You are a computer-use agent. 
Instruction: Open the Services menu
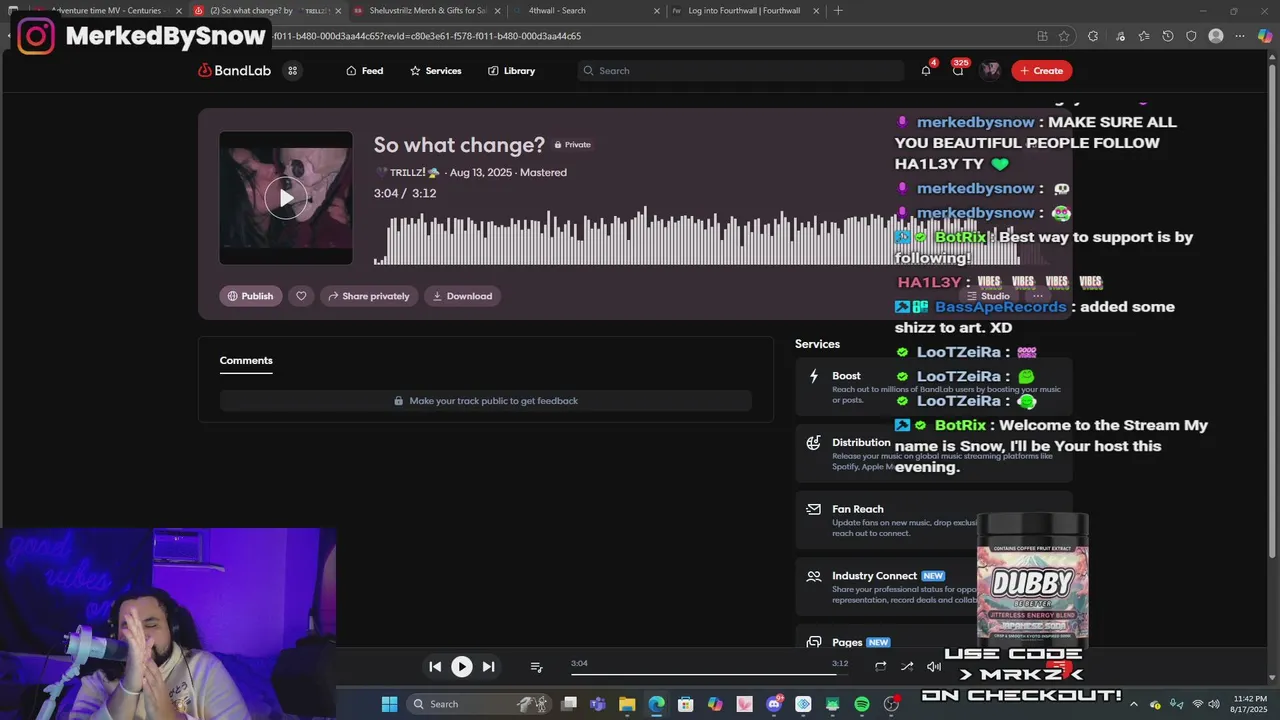tap(435, 71)
